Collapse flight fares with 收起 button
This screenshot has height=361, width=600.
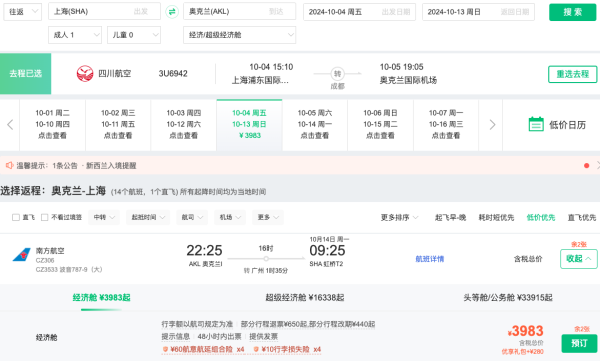[x=578, y=259]
